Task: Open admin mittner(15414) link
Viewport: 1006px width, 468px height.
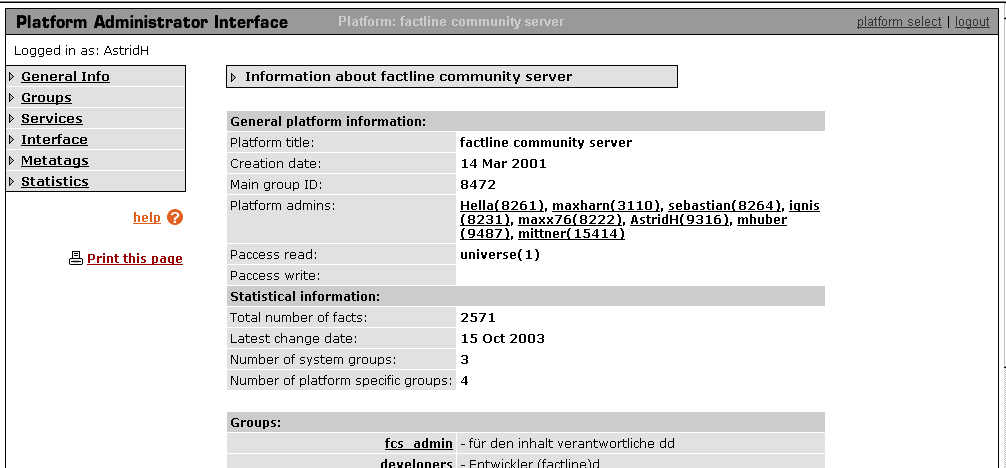Action: (x=571, y=234)
